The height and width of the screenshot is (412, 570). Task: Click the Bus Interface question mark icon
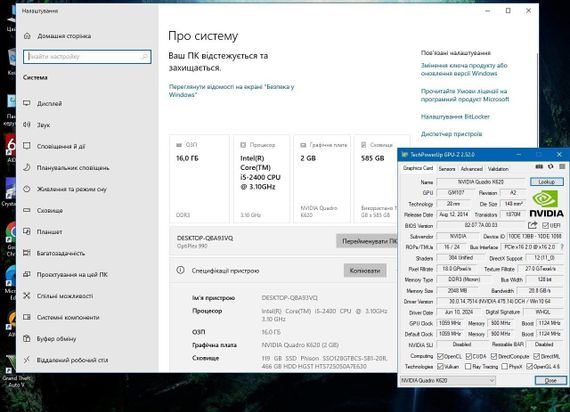click(562, 247)
